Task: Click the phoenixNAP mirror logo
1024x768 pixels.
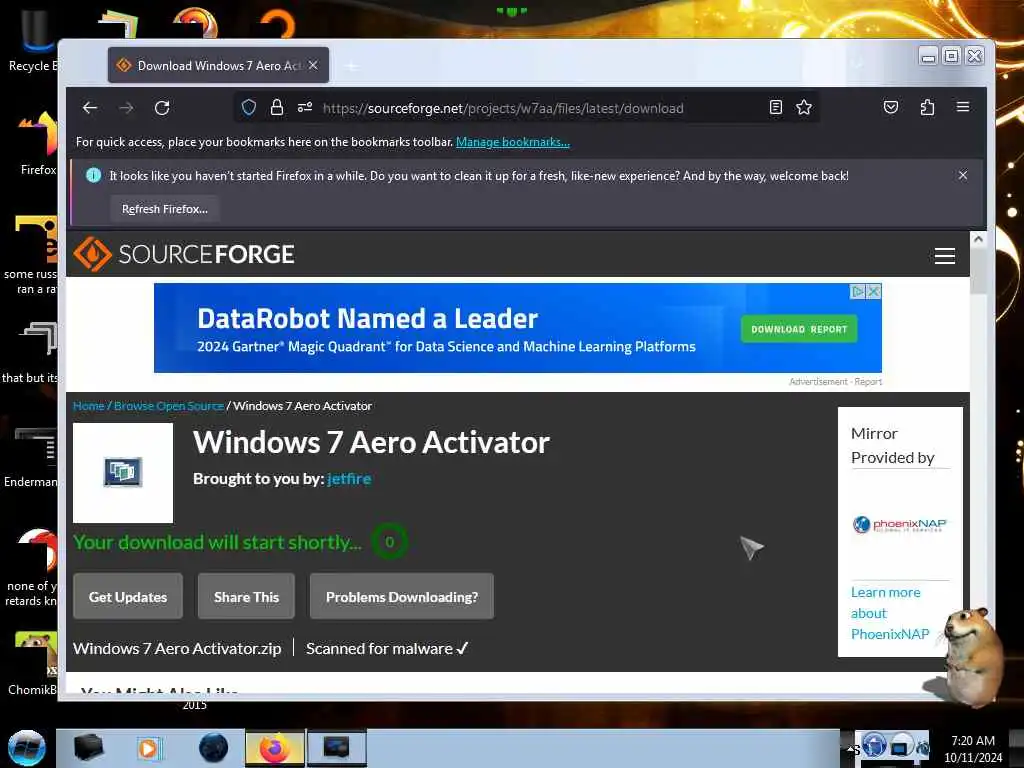Action: pos(899,524)
